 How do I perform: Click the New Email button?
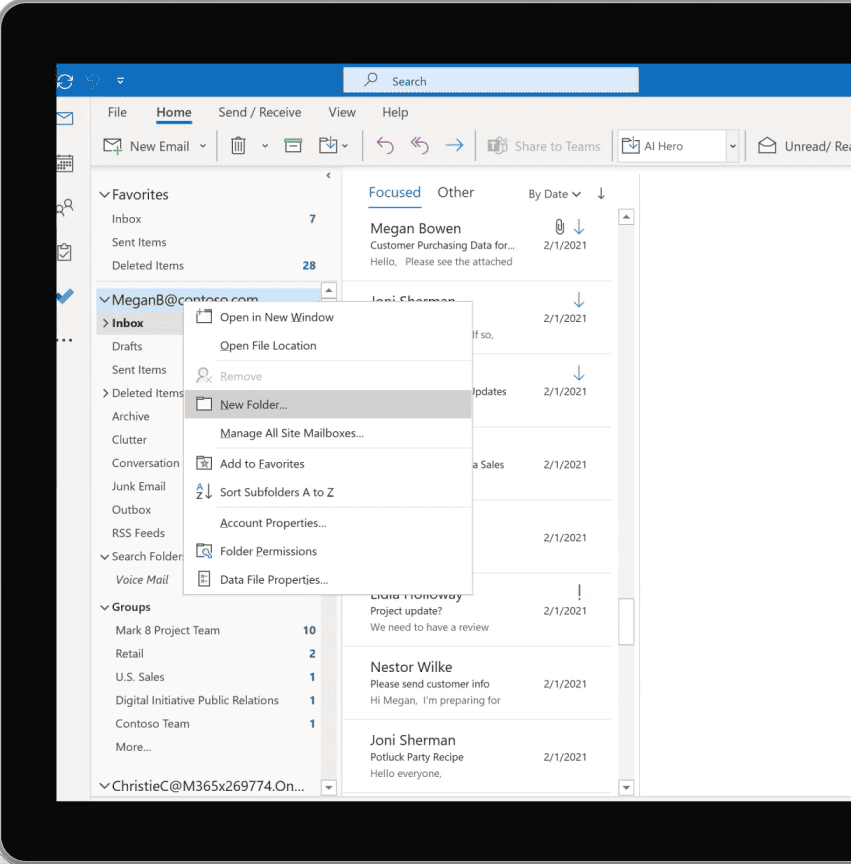(147, 146)
